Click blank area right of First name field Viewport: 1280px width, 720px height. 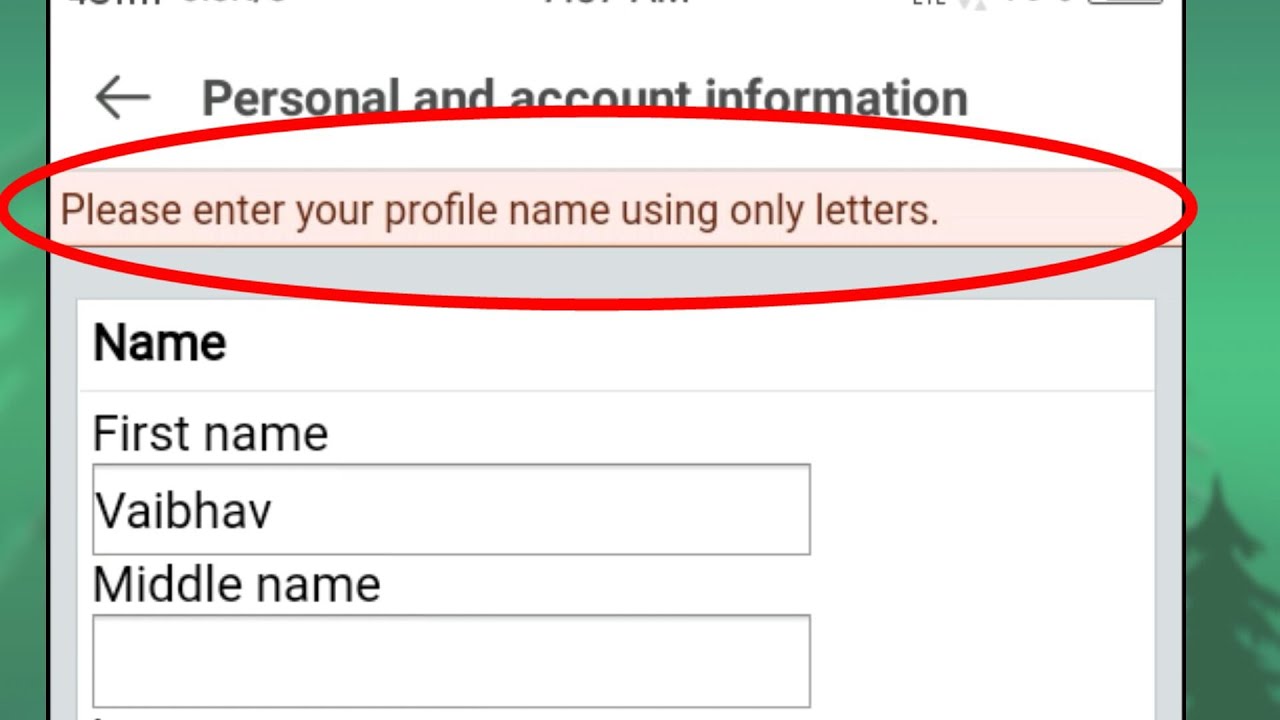coord(980,509)
